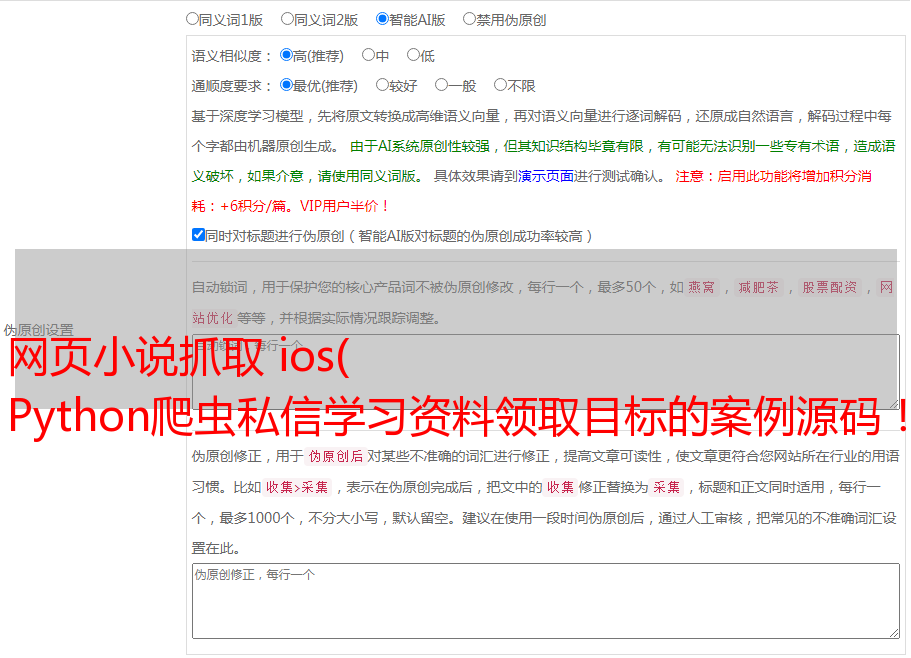
Task: Click the 伪原创后 highlighted term
Action: (x=336, y=456)
